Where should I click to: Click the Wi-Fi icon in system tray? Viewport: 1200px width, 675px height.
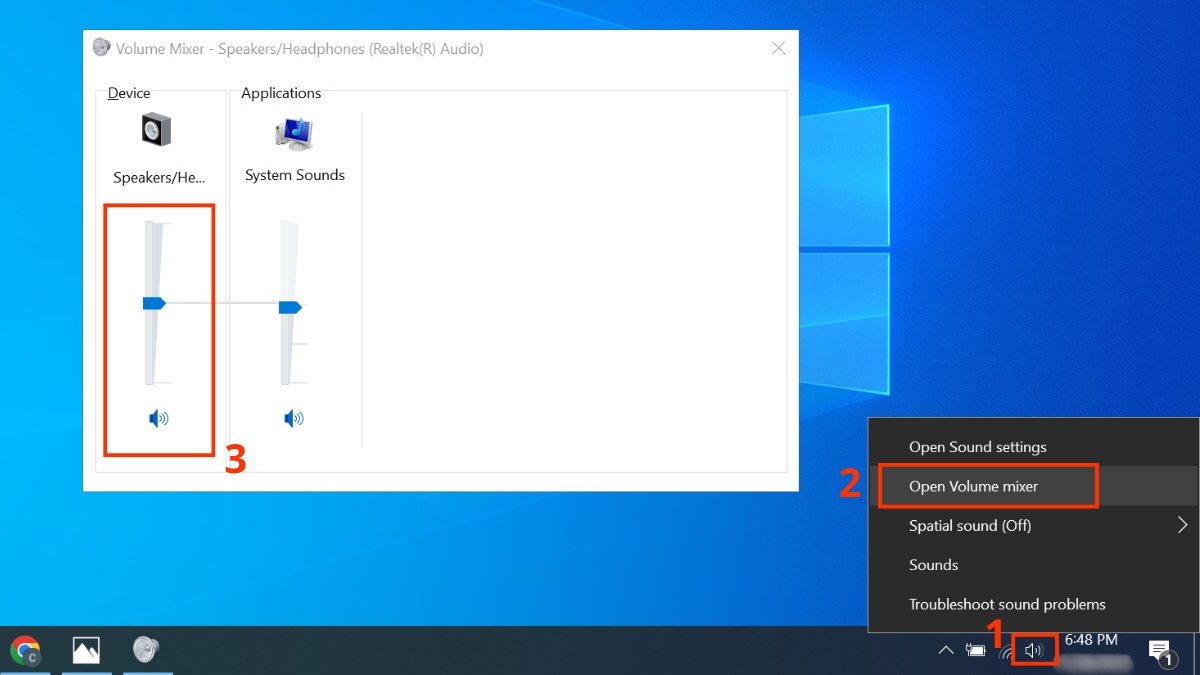click(1006, 652)
